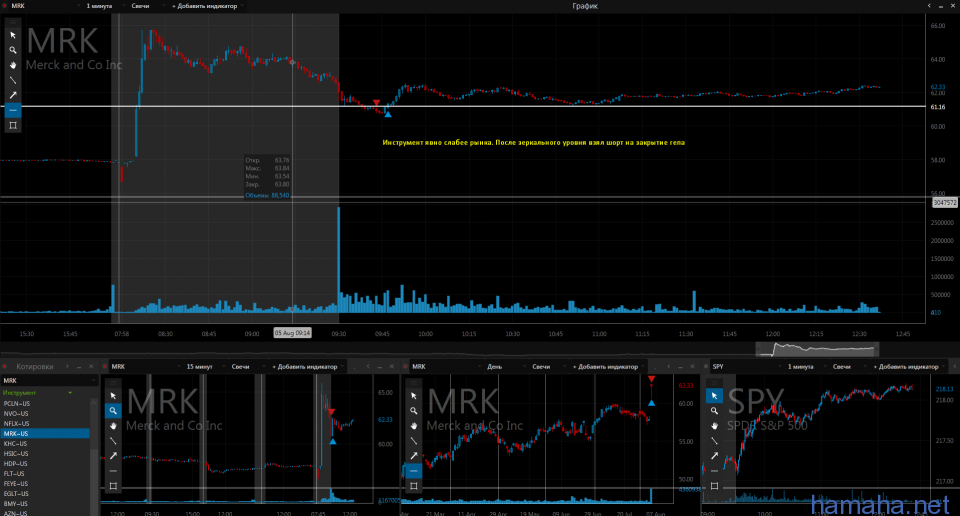This screenshot has height=516, width=960.
Task: Click the '05 Aug 09:14' time marker on axis
Action: pyautogui.click(x=292, y=333)
